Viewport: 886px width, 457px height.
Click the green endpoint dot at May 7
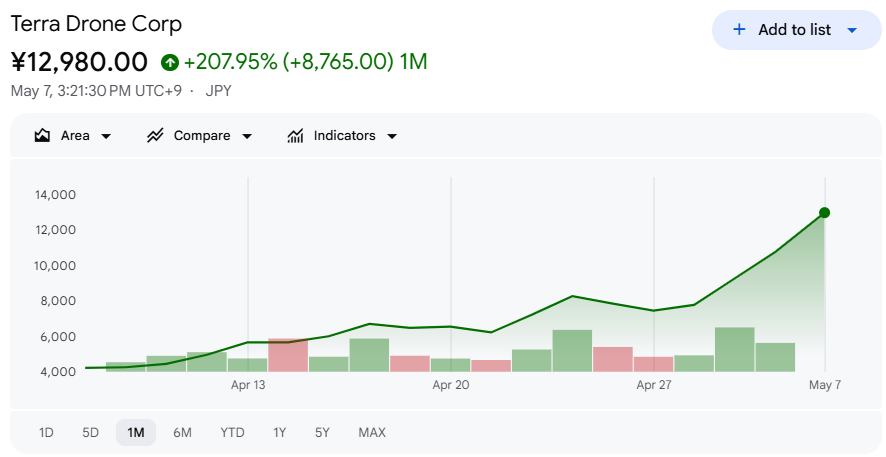824,212
